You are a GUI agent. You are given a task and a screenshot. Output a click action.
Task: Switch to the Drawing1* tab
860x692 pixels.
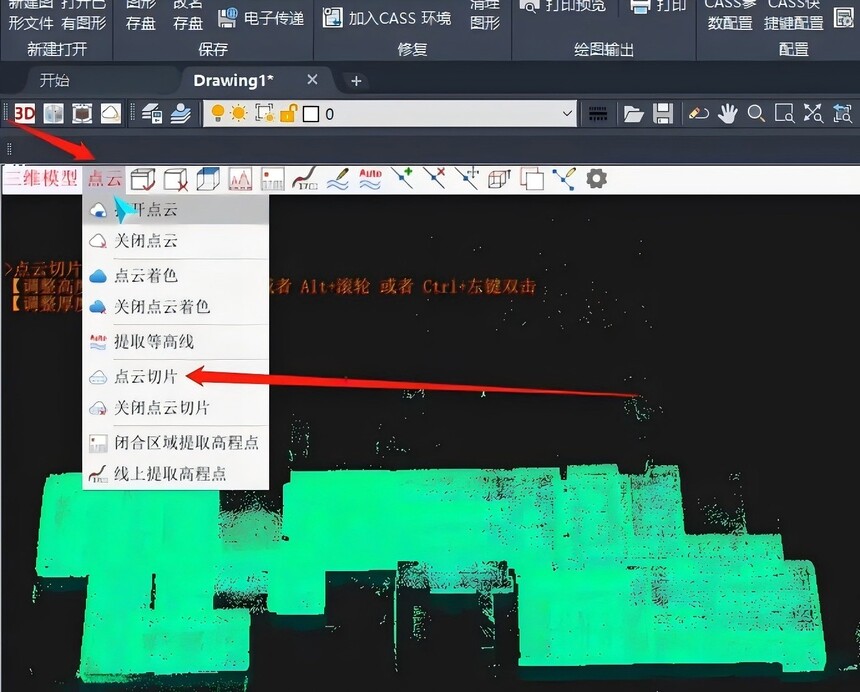(x=233, y=81)
